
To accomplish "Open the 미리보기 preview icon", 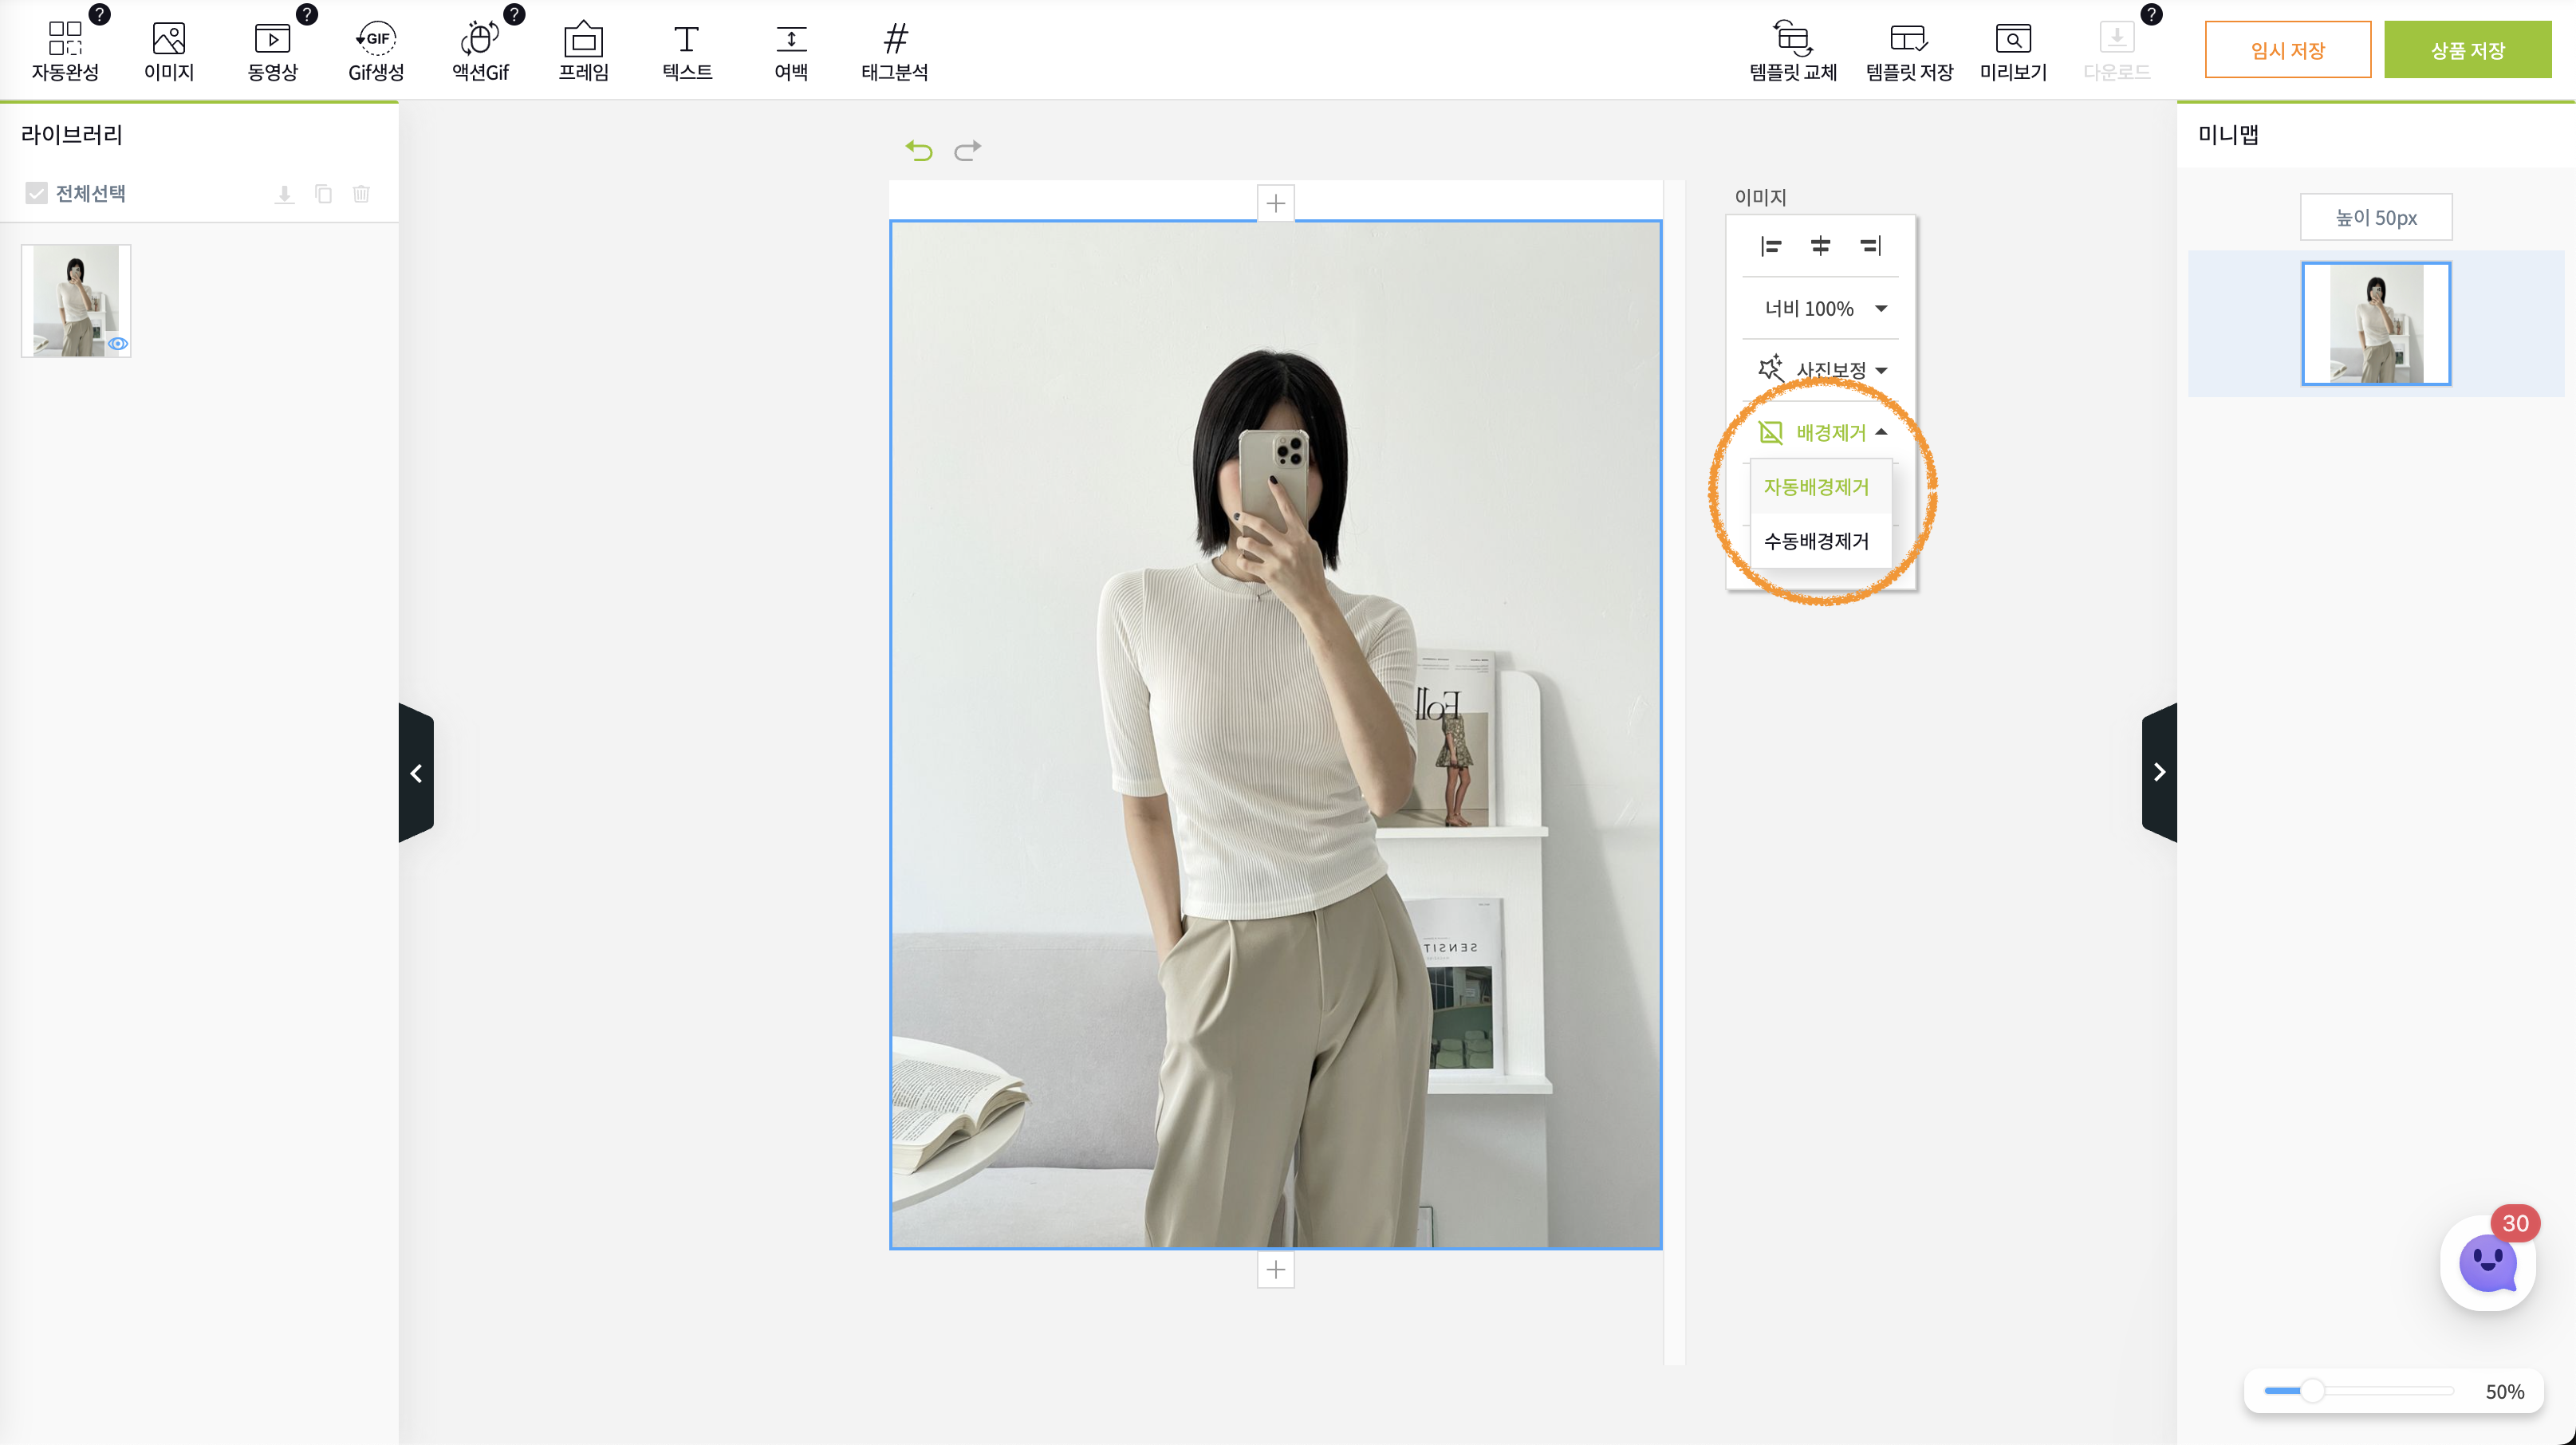I will coord(2013,40).
